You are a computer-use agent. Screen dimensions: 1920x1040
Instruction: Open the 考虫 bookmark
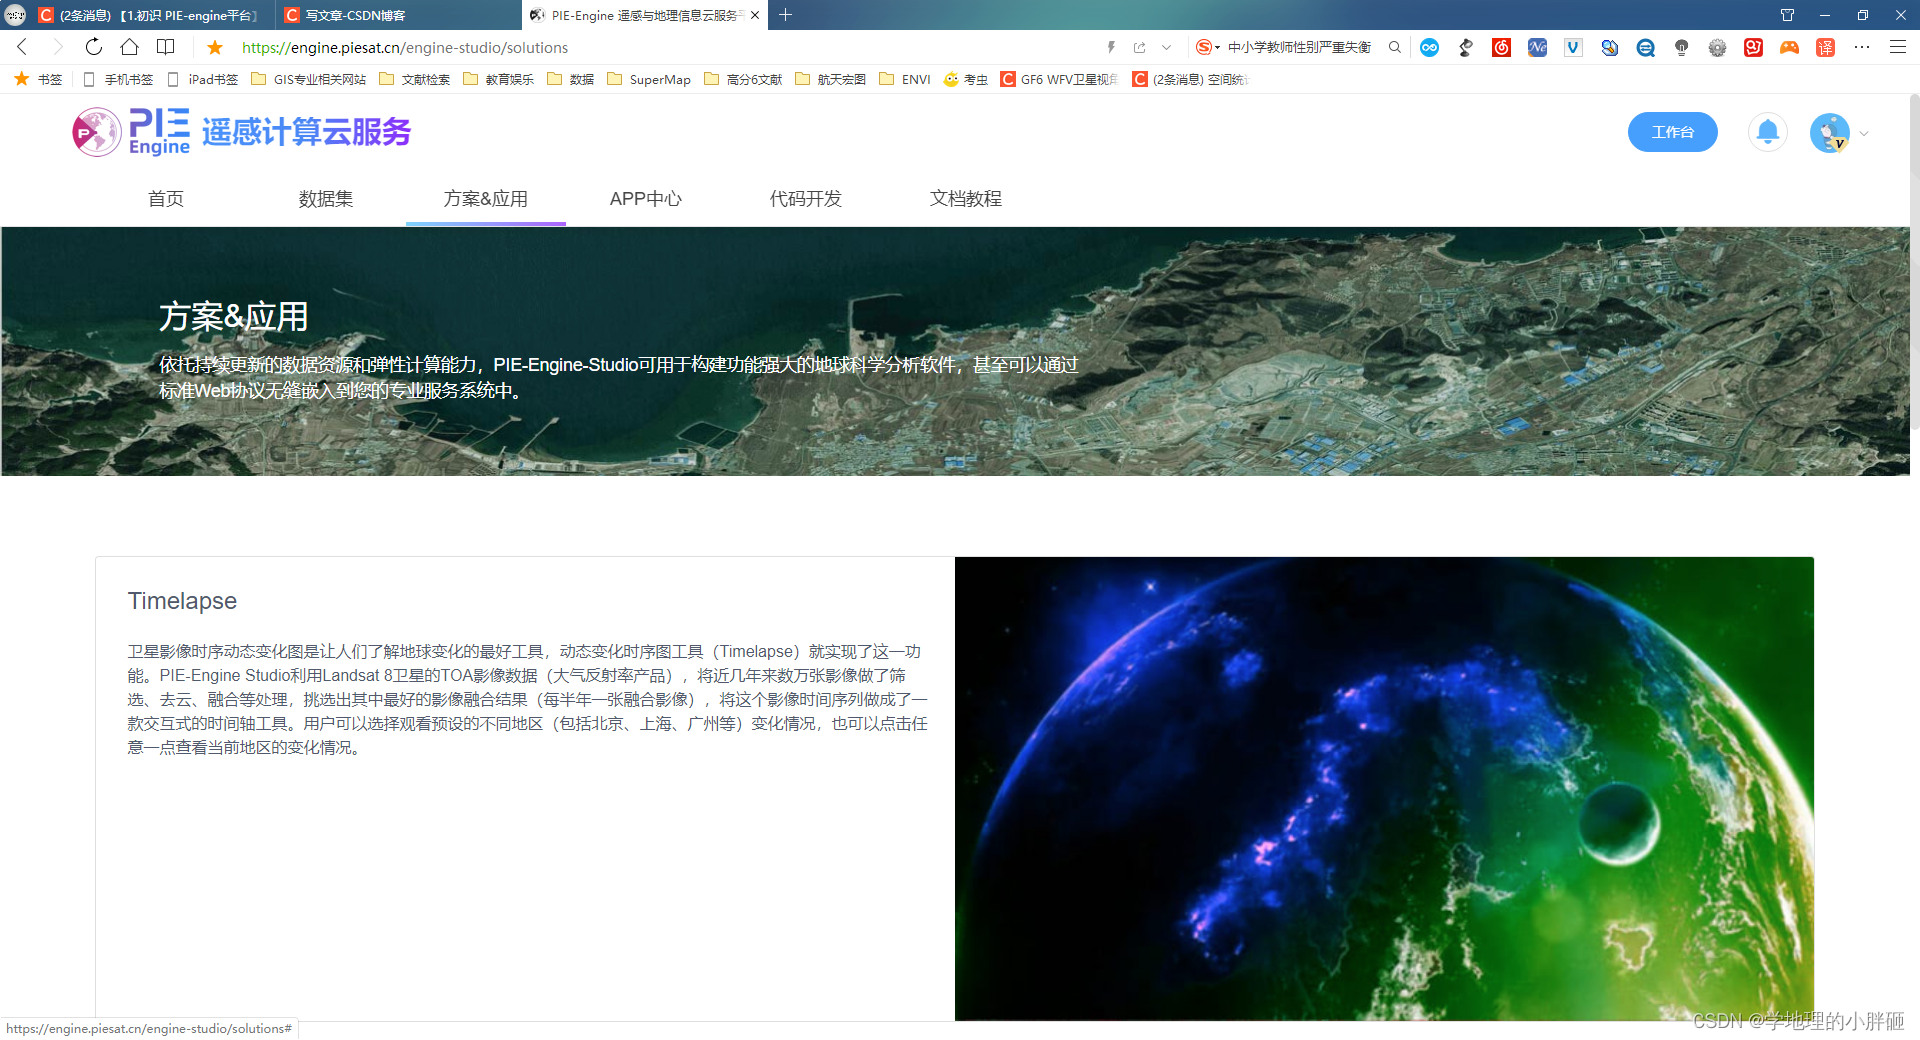(x=966, y=79)
